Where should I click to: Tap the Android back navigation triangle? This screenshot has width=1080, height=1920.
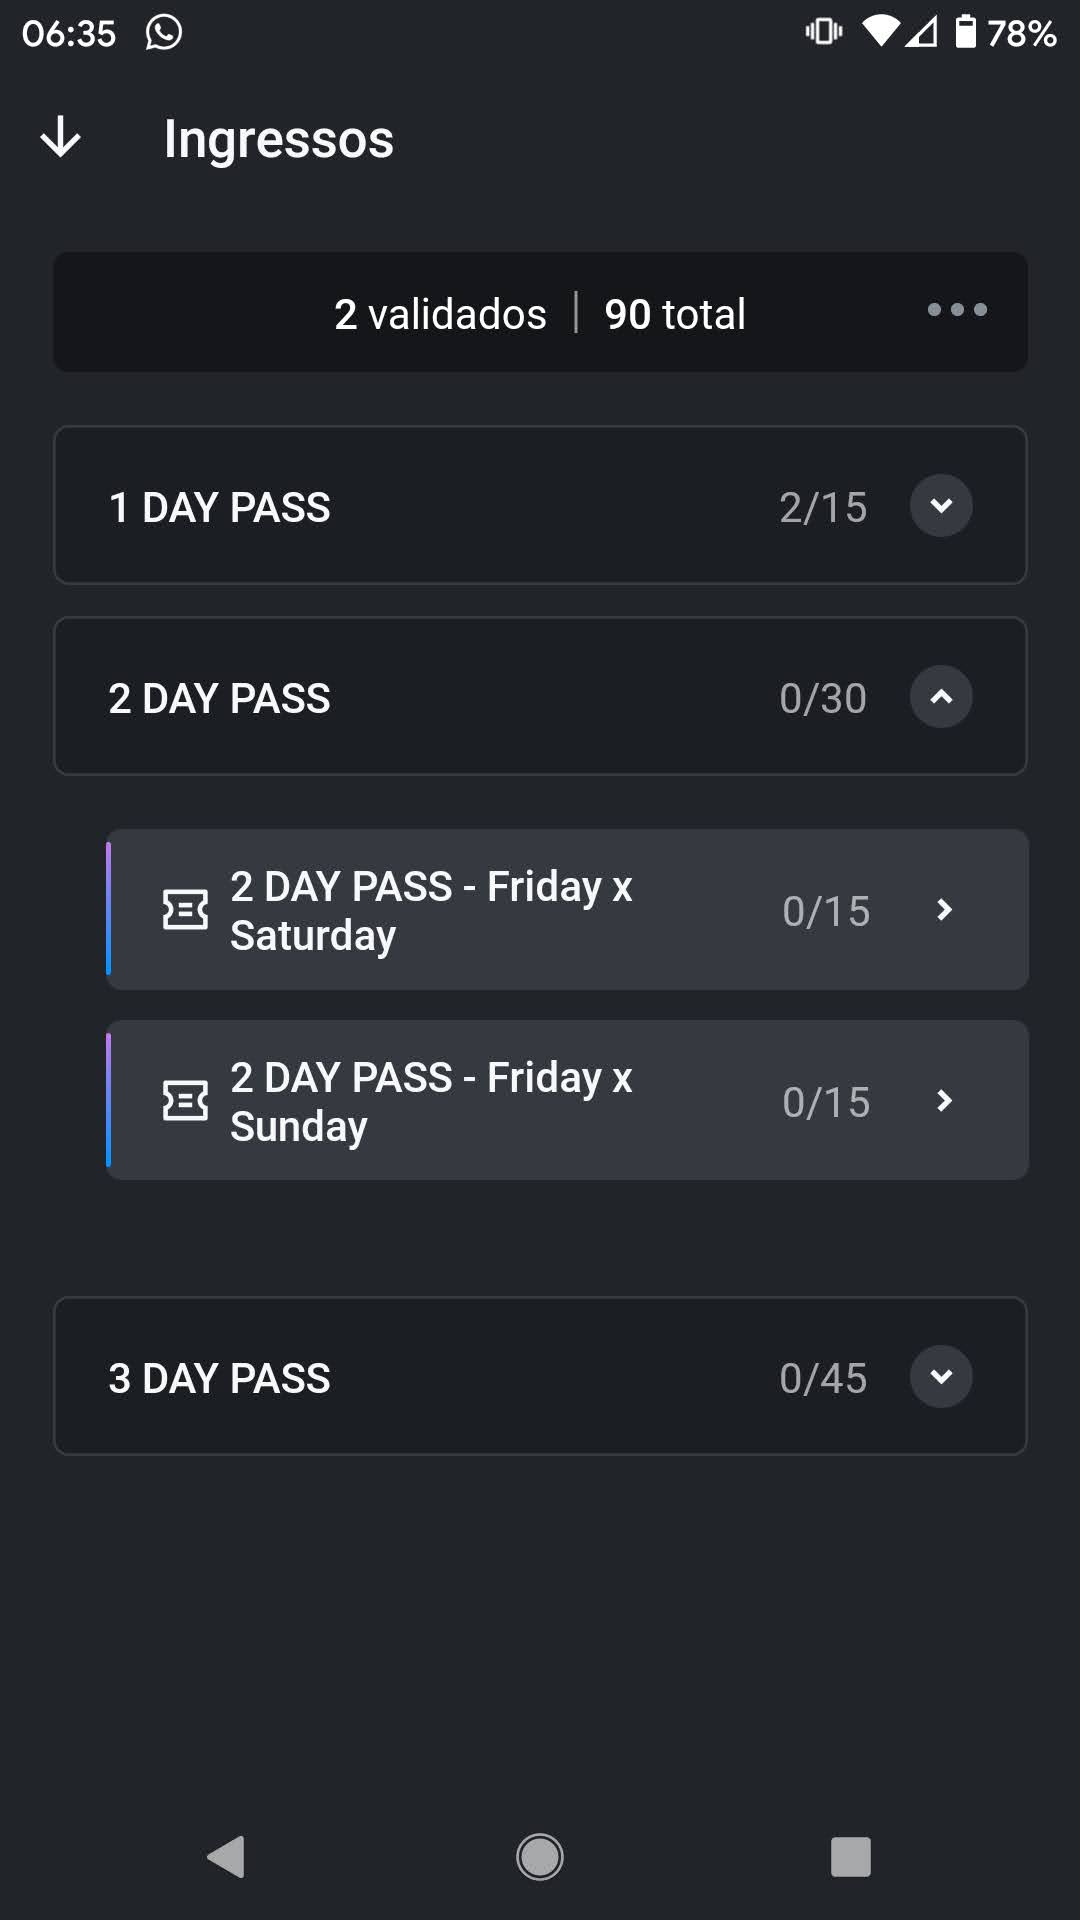[226, 1857]
